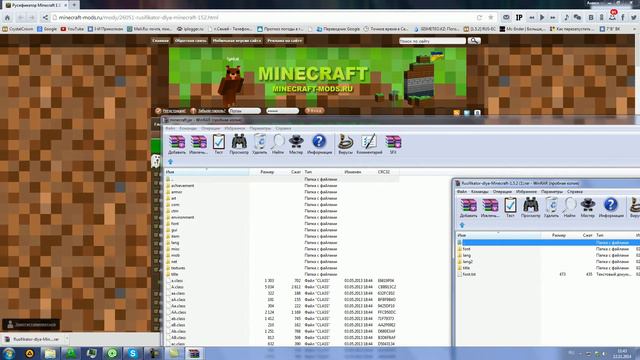Open File (Файл) menu in minecraft.jar window

coord(170,129)
